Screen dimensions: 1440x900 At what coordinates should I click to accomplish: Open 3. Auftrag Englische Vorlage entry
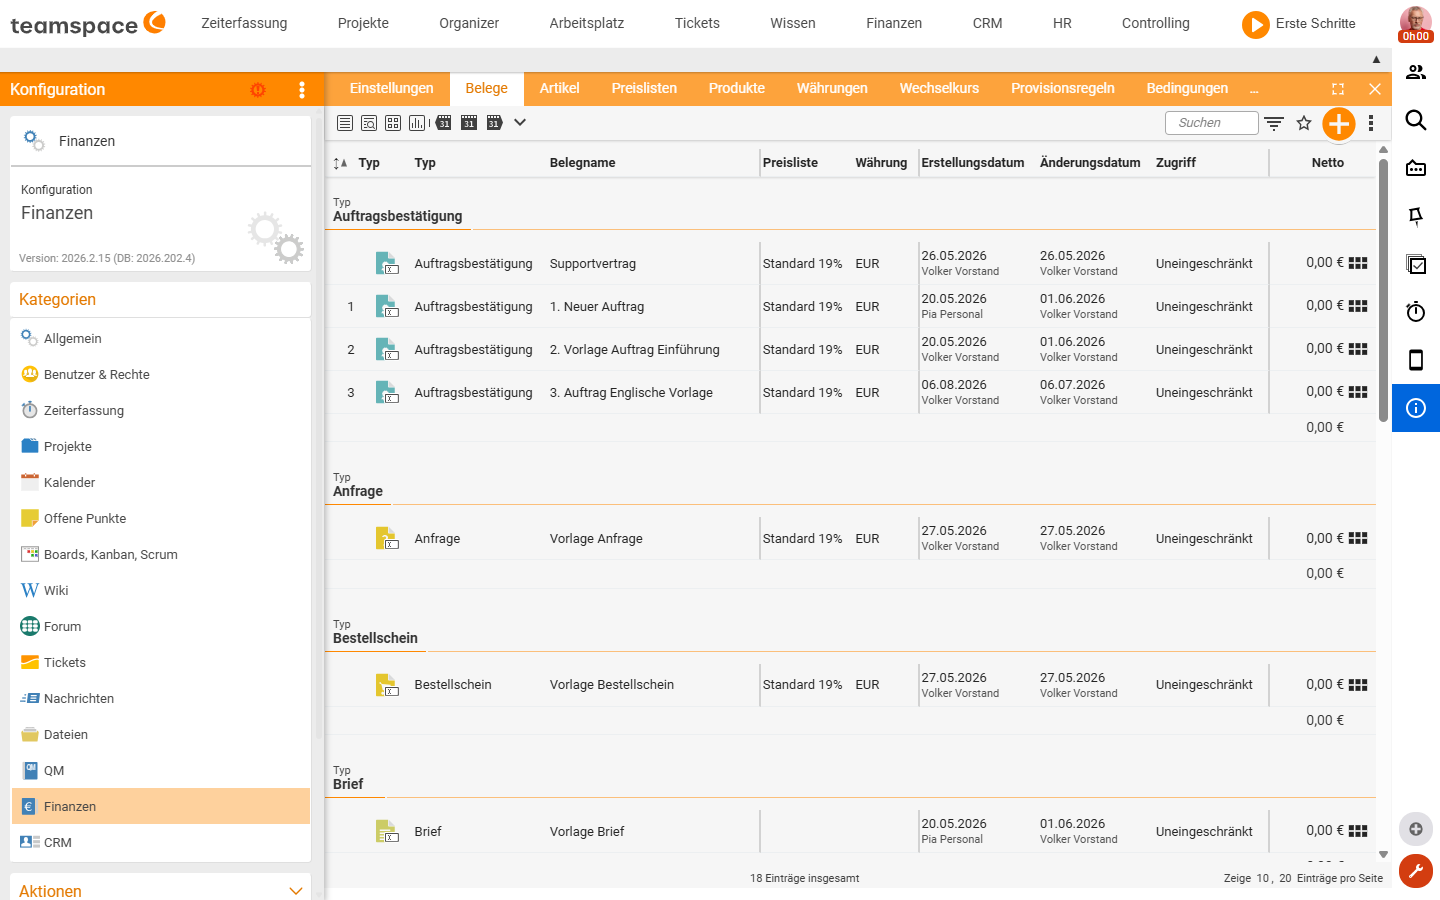click(x=631, y=393)
